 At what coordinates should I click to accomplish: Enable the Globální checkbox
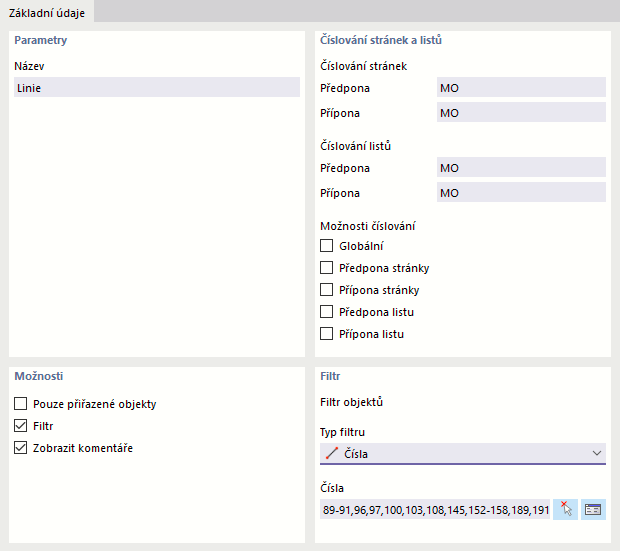(x=326, y=246)
